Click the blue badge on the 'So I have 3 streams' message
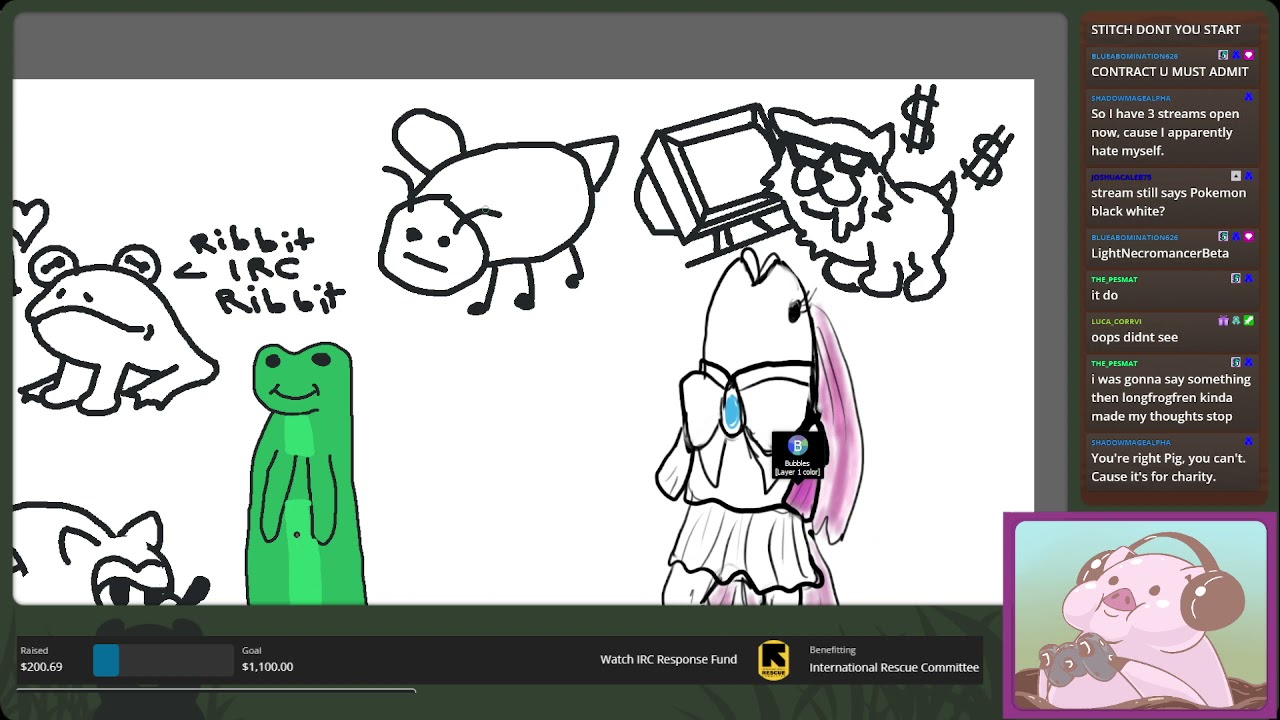This screenshot has width=1280, height=720. coord(1248,97)
